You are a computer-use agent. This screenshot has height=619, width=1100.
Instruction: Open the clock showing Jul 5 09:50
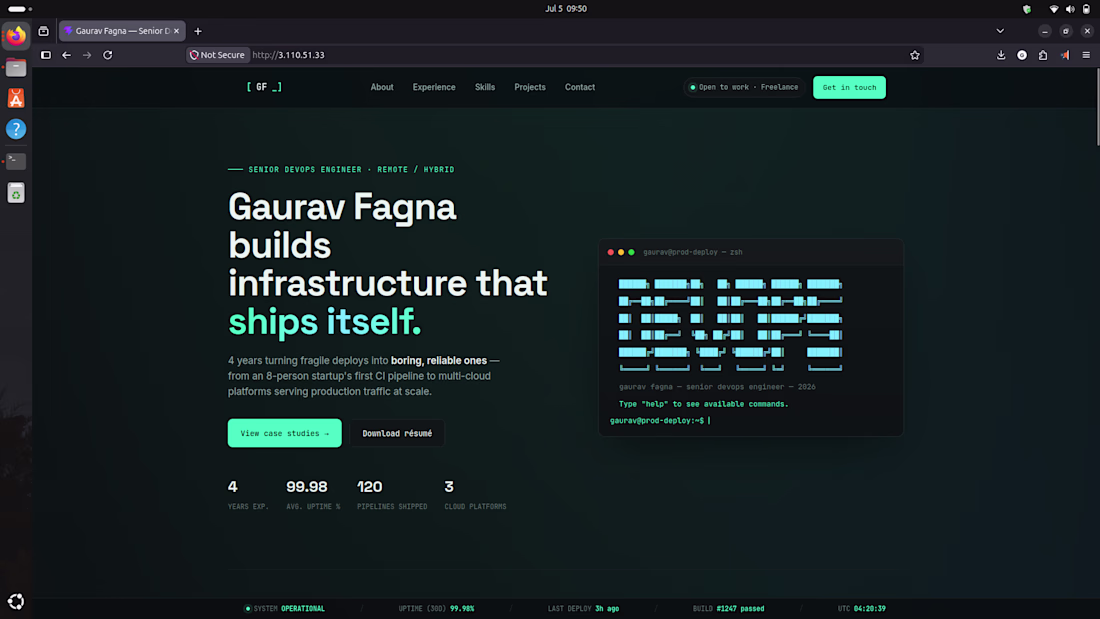pyautogui.click(x=566, y=8)
